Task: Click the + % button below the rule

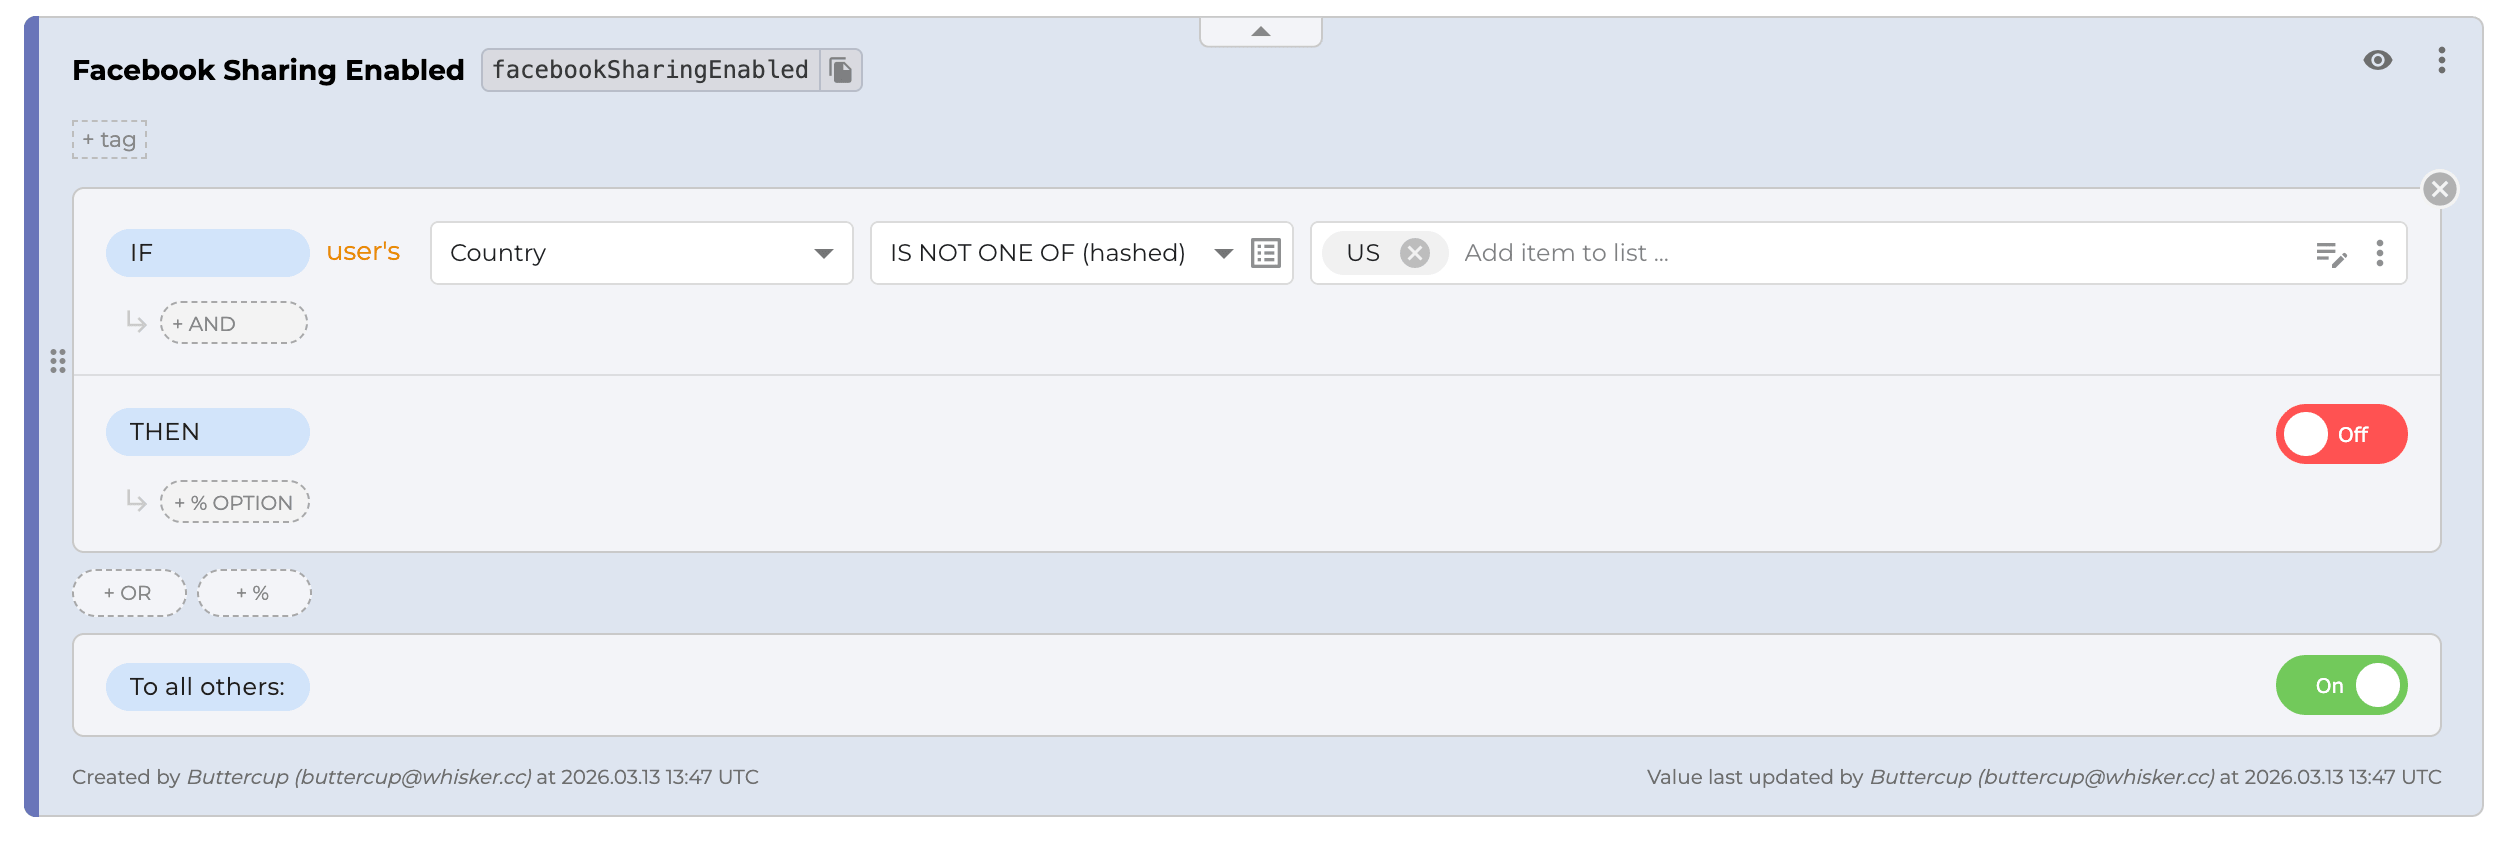Action: [254, 593]
